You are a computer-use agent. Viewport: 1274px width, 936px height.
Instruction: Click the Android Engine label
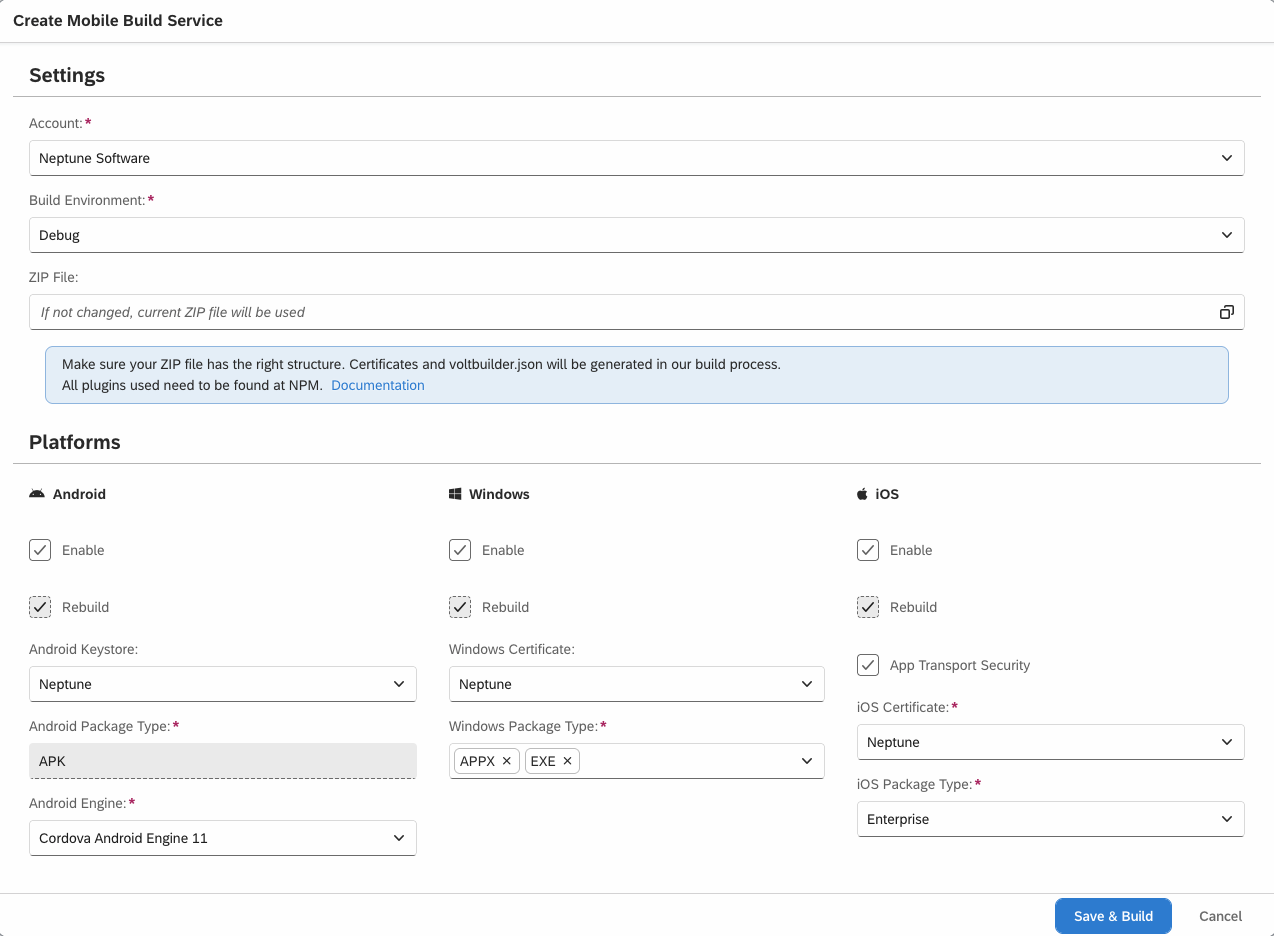pos(78,803)
